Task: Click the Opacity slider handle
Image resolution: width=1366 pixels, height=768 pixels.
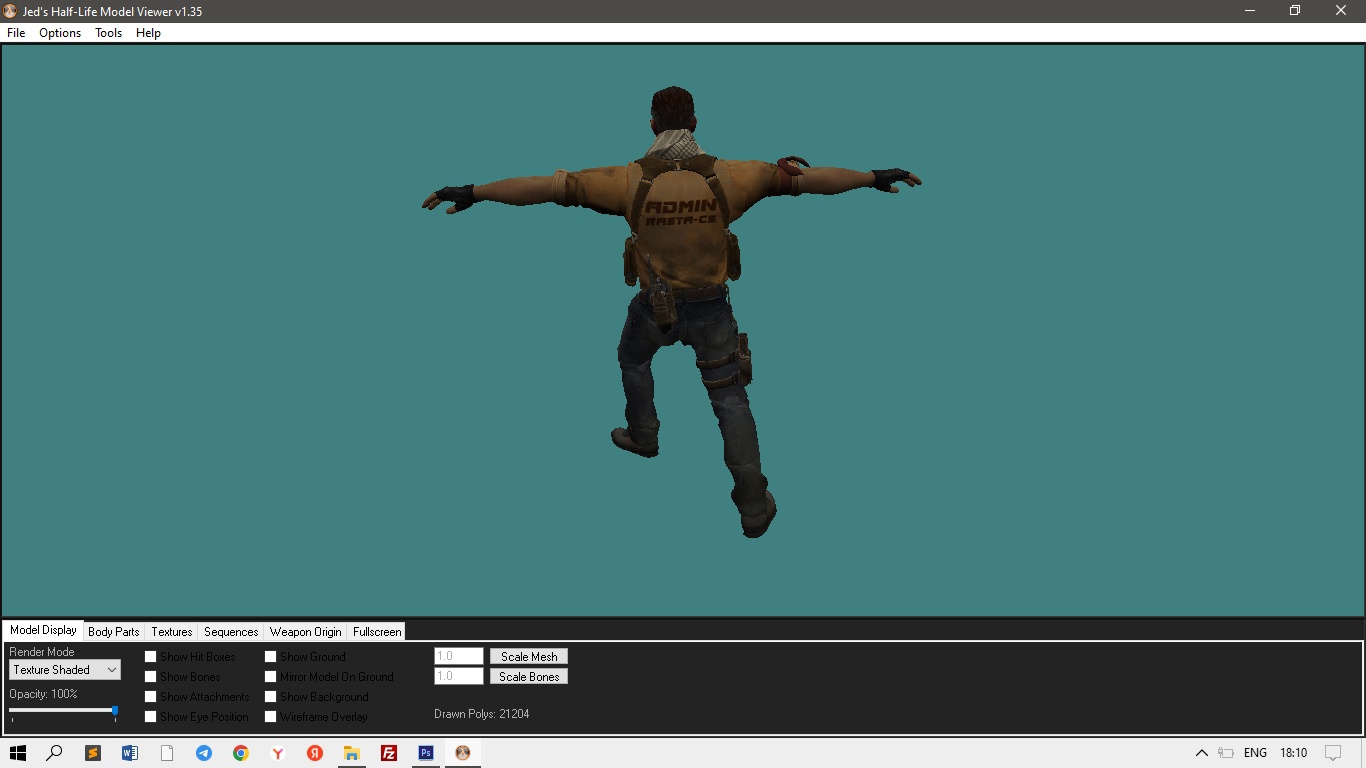Action: 115,712
